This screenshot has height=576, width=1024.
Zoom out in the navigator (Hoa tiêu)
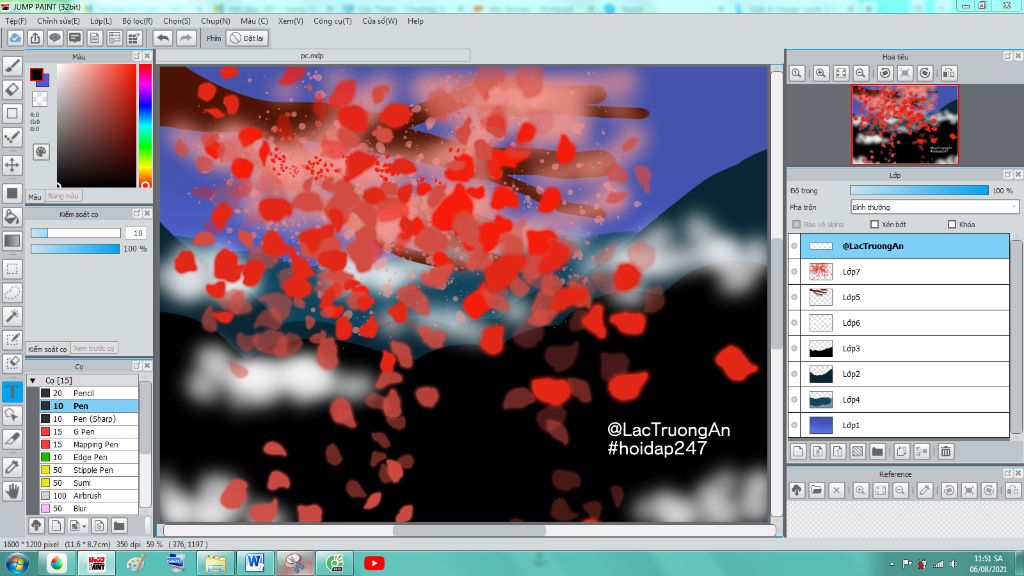(x=861, y=73)
